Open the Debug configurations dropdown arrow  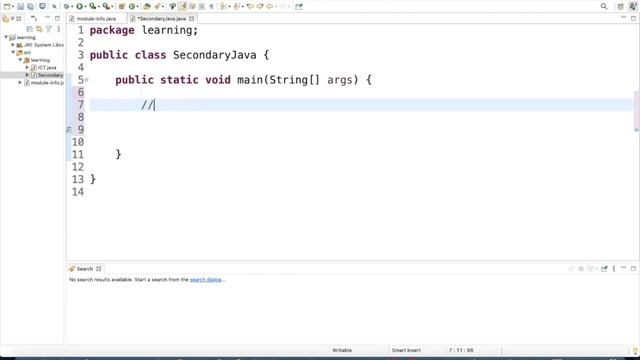pos(72,7)
